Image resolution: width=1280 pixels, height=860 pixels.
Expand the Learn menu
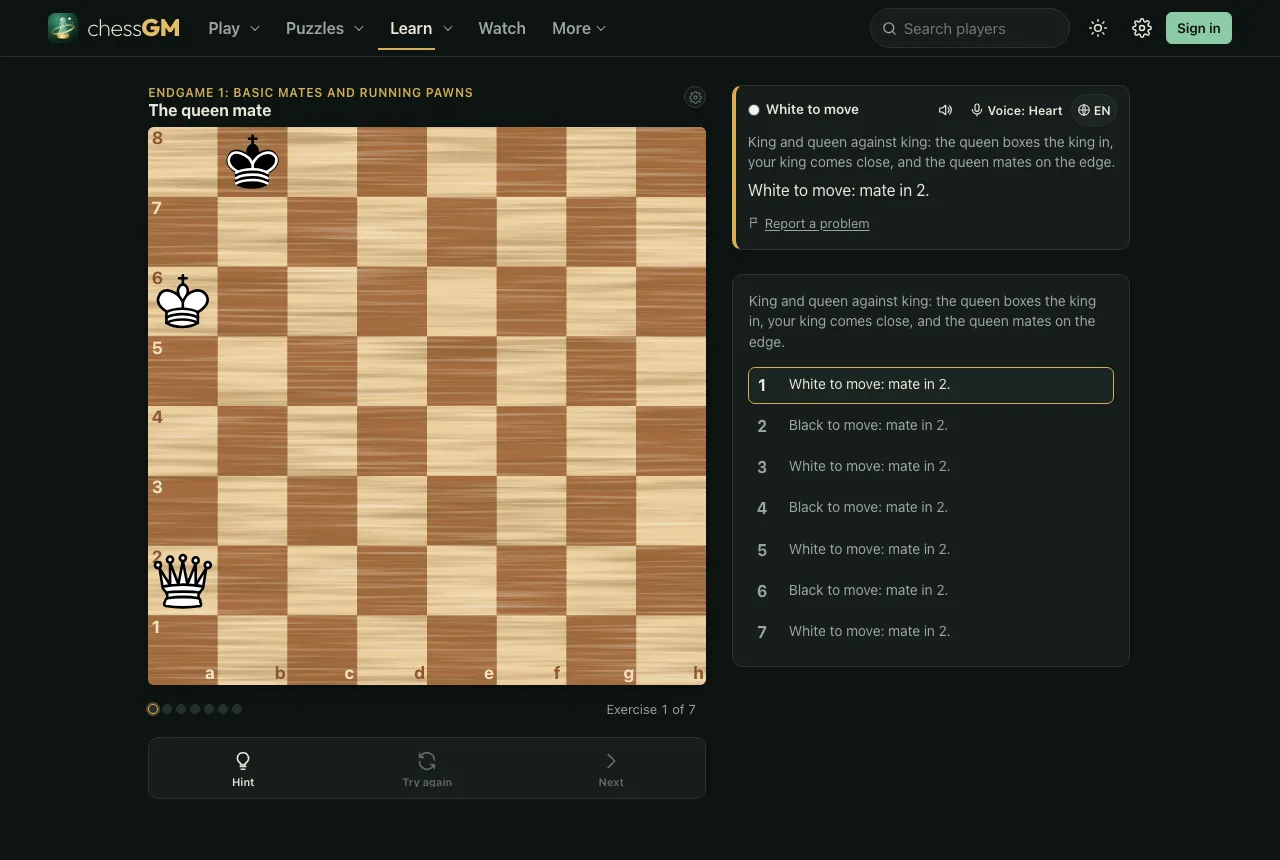pyautogui.click(x=421, y=28)
